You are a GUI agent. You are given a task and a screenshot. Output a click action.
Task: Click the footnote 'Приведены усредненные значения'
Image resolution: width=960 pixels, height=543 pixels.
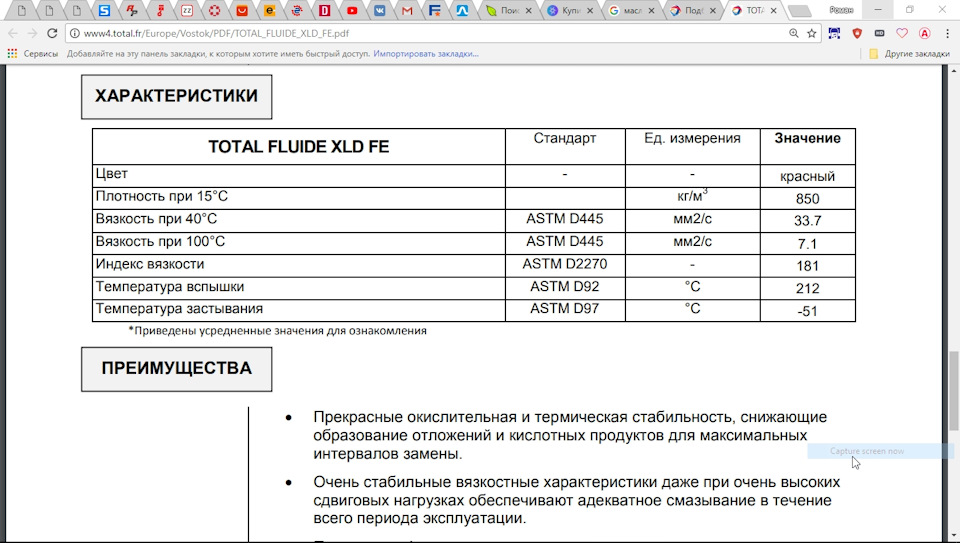[x=277, y=331]
